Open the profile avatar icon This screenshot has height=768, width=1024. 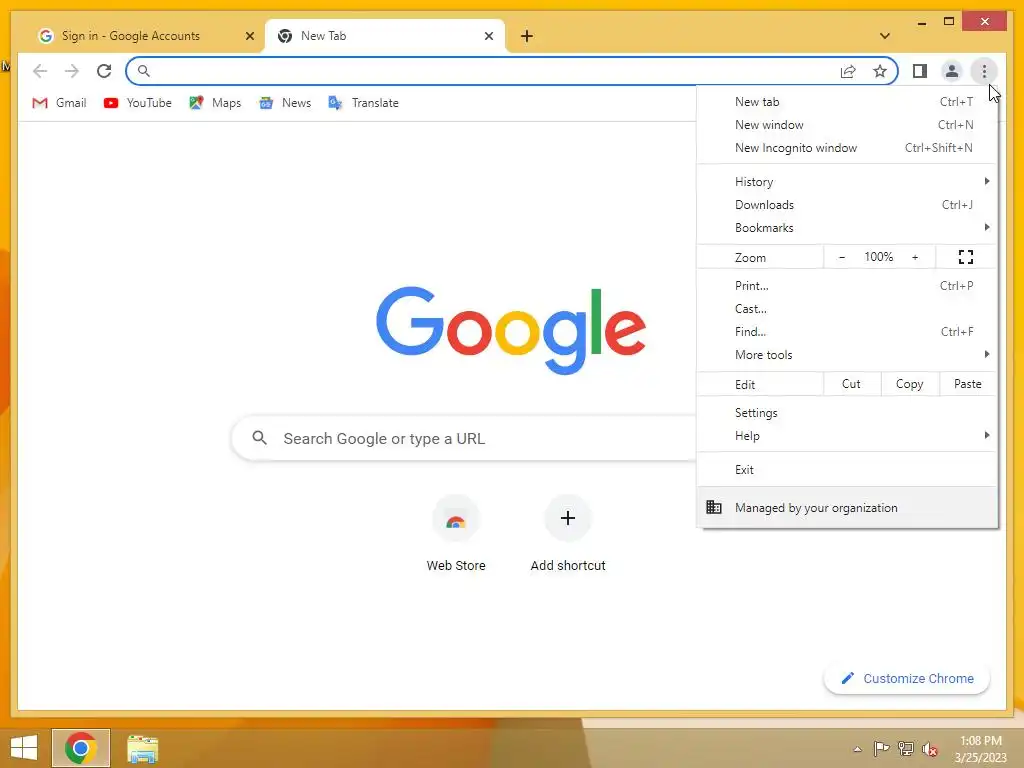coord(952,71)
